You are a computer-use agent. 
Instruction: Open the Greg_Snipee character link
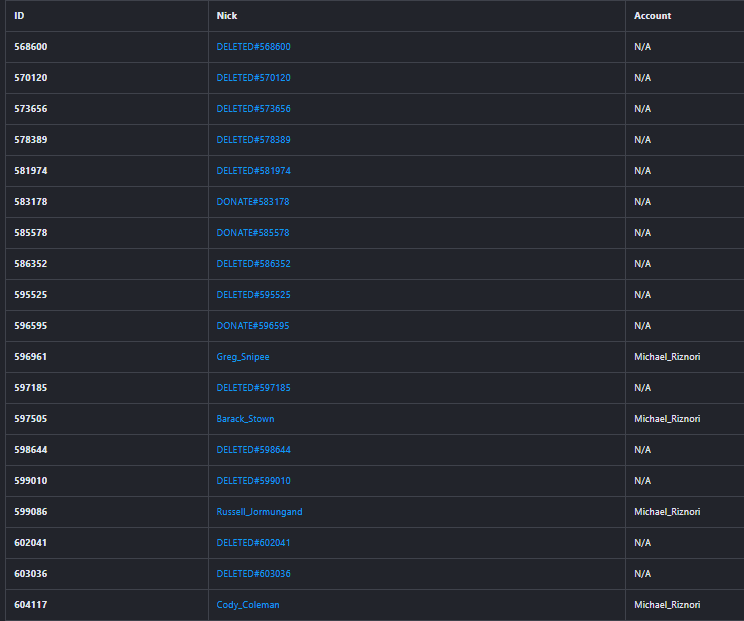click(x=243, y=357)
